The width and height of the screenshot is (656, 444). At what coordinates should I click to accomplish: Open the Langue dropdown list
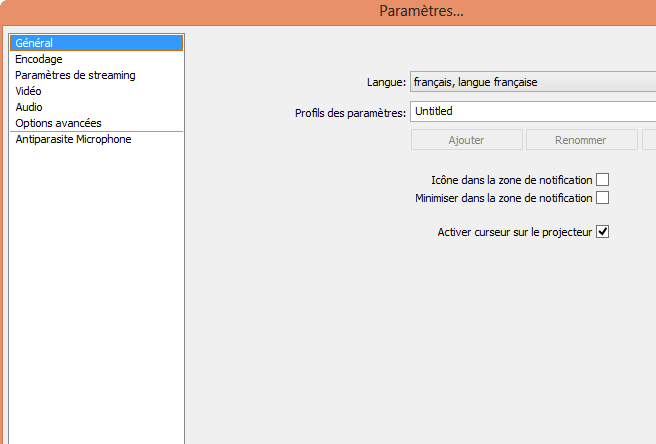coord(533,82)
